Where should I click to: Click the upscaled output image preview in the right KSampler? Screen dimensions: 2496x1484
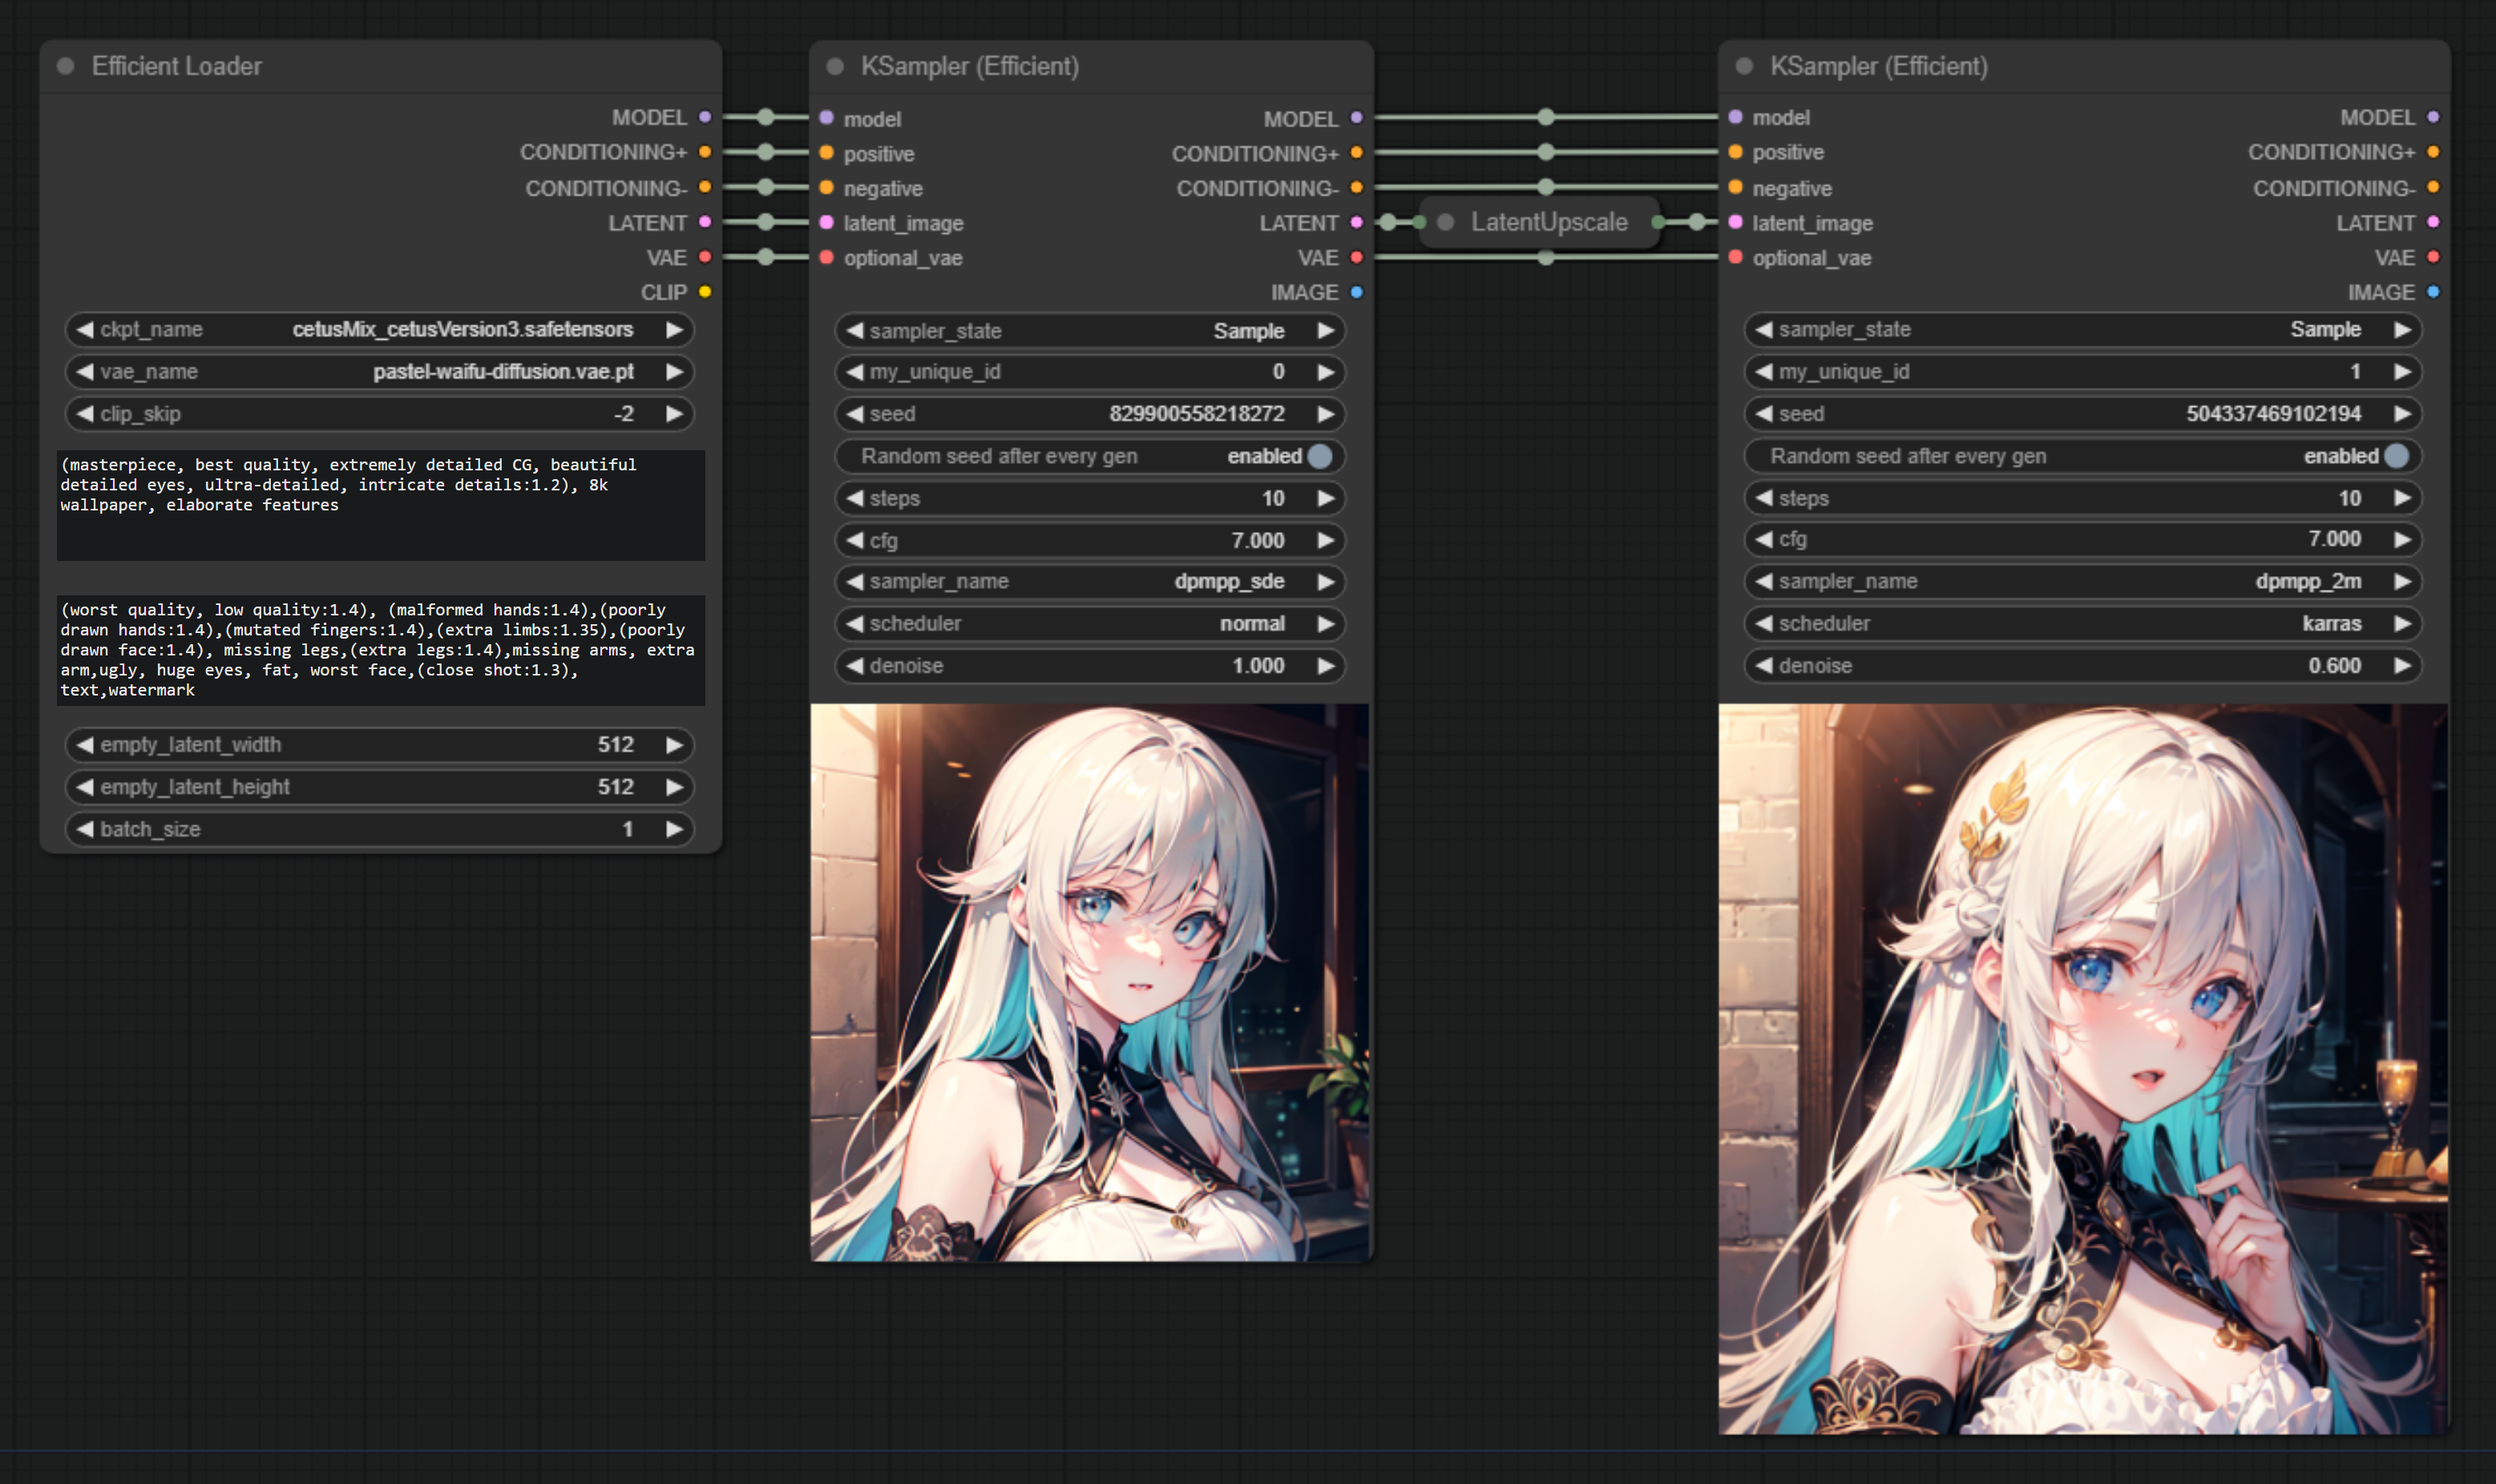tap(2082, 1068)
